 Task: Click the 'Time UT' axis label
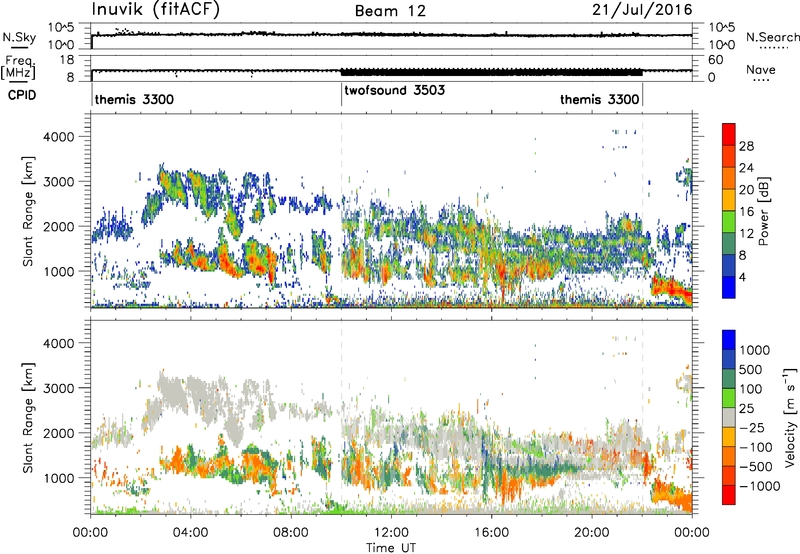[391, 548]
